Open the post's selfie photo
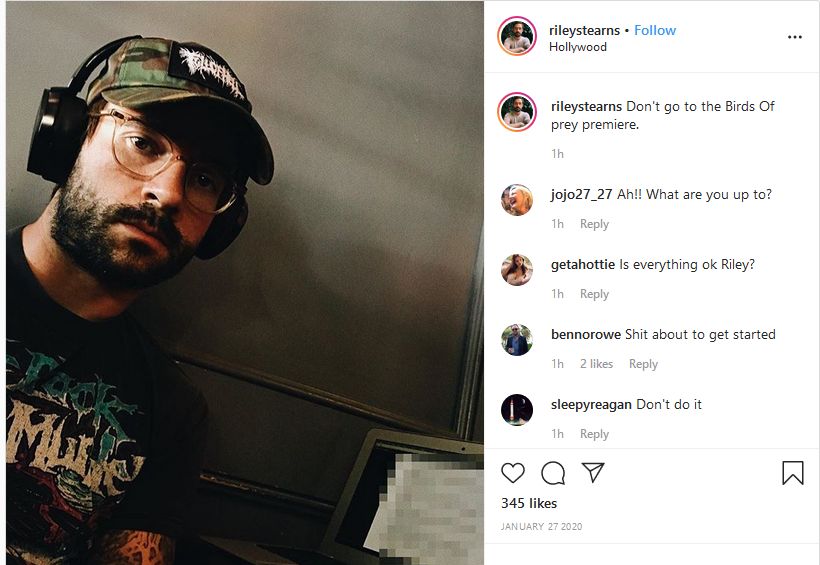 click(245, 283)
